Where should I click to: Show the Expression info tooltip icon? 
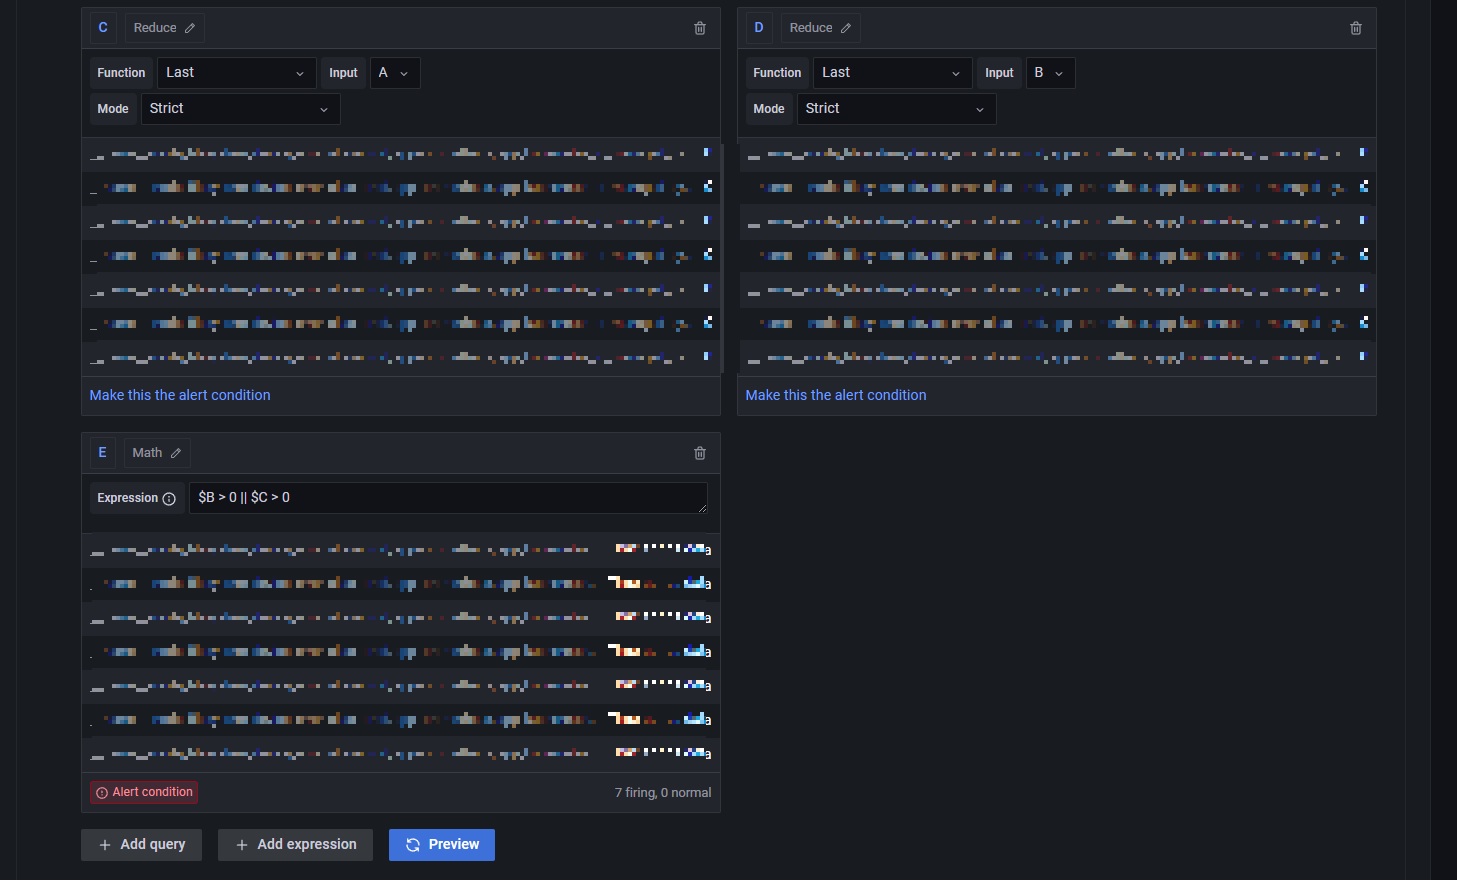(x=169, y=498)
